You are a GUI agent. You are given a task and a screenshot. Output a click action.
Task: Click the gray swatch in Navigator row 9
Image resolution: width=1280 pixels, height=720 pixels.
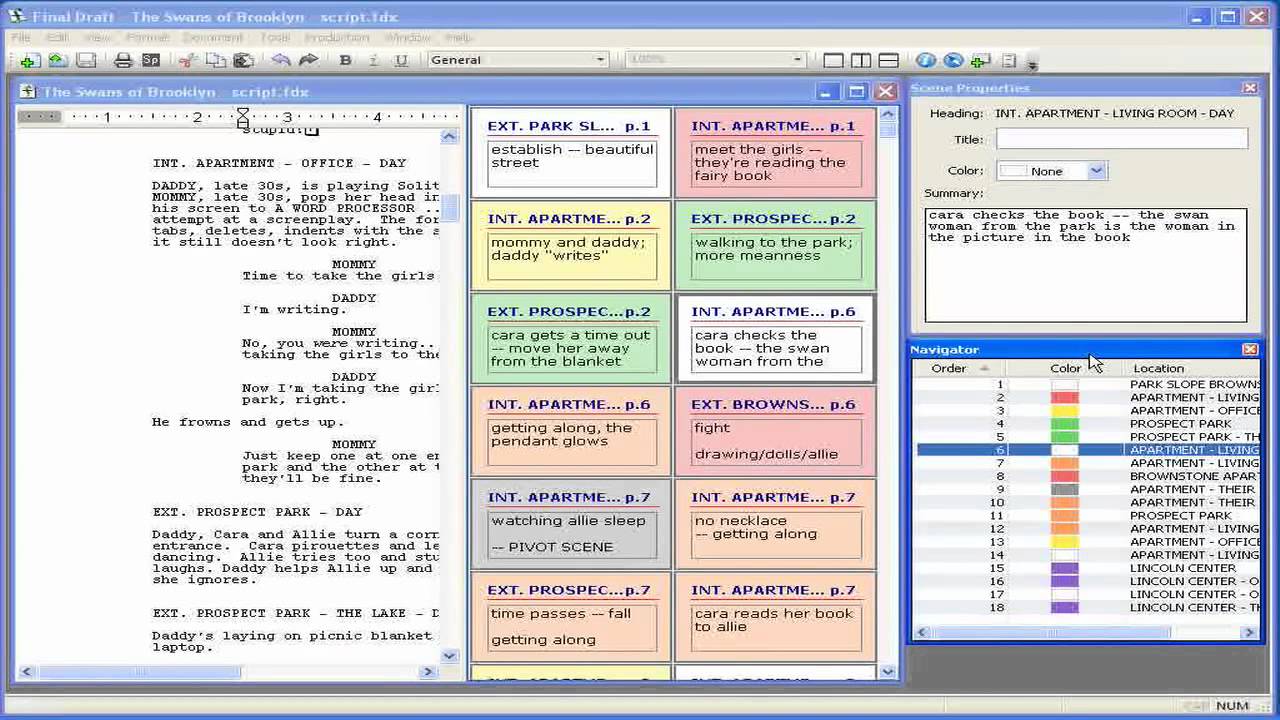(1065, 490)
